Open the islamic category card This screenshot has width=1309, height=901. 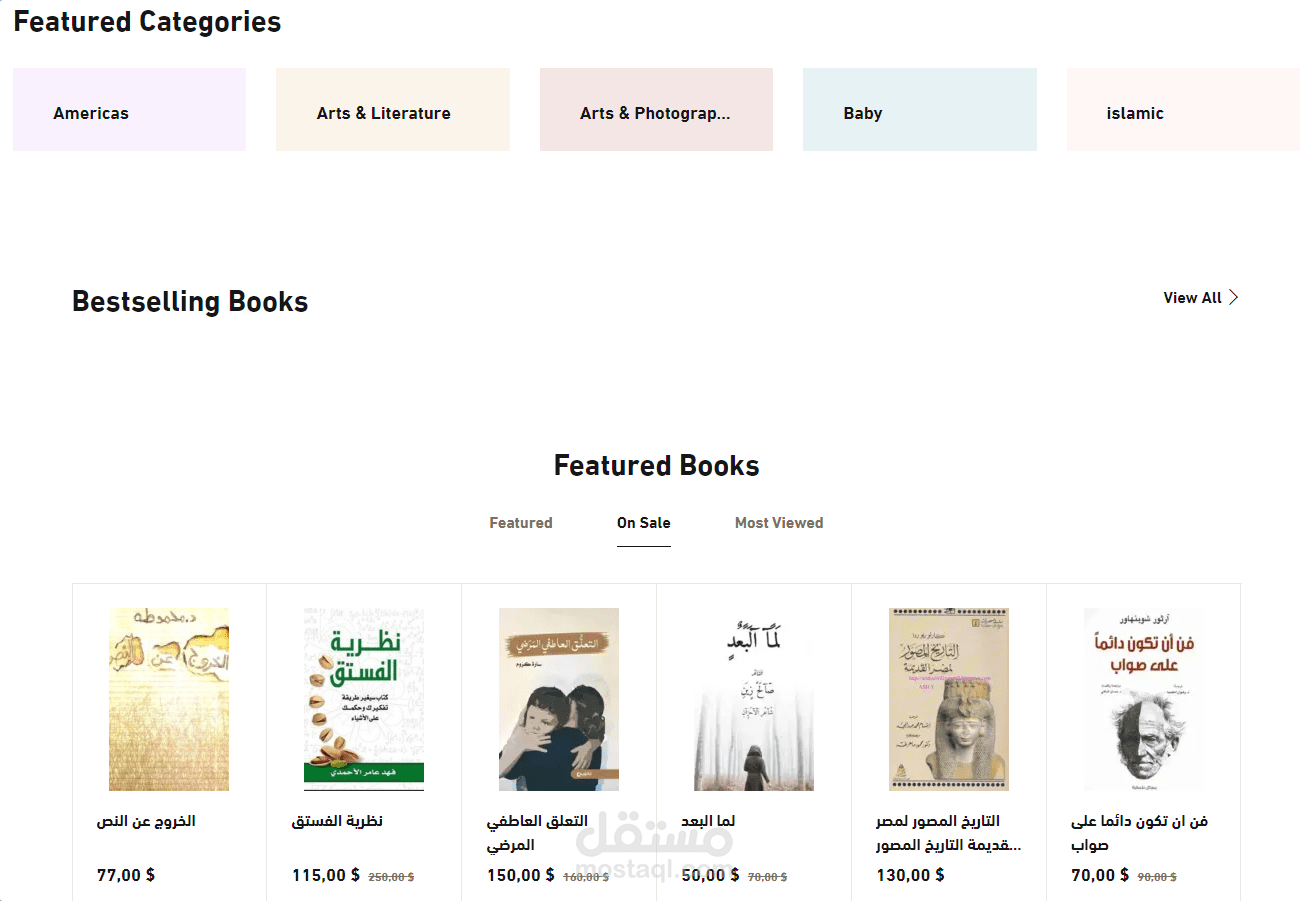[x=1182, y=110]
